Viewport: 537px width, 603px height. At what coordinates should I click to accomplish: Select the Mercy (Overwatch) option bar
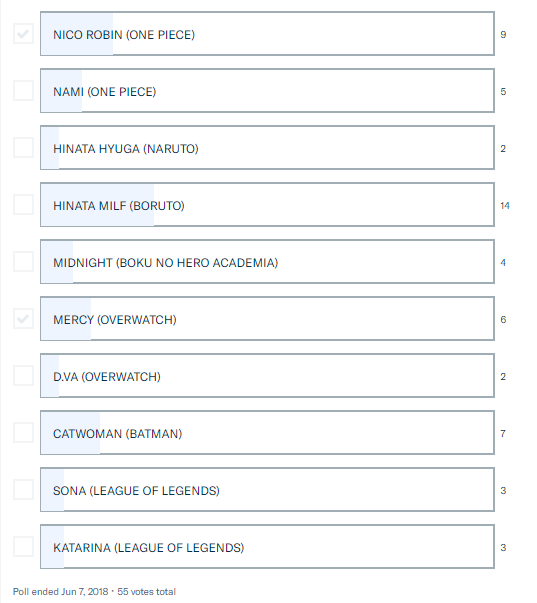click(x=267, y=318)
